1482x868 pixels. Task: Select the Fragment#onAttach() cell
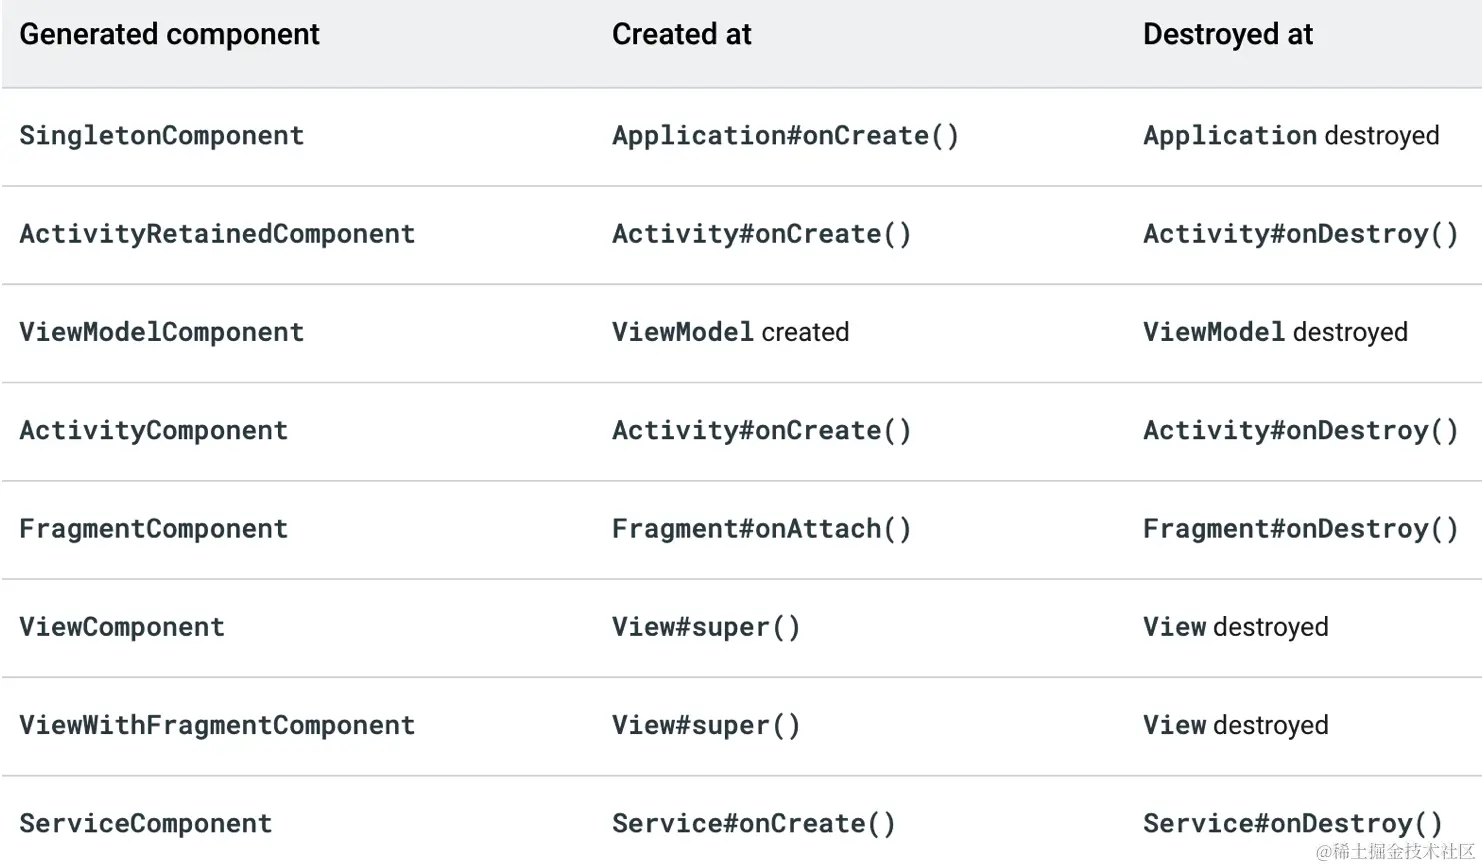761,529
